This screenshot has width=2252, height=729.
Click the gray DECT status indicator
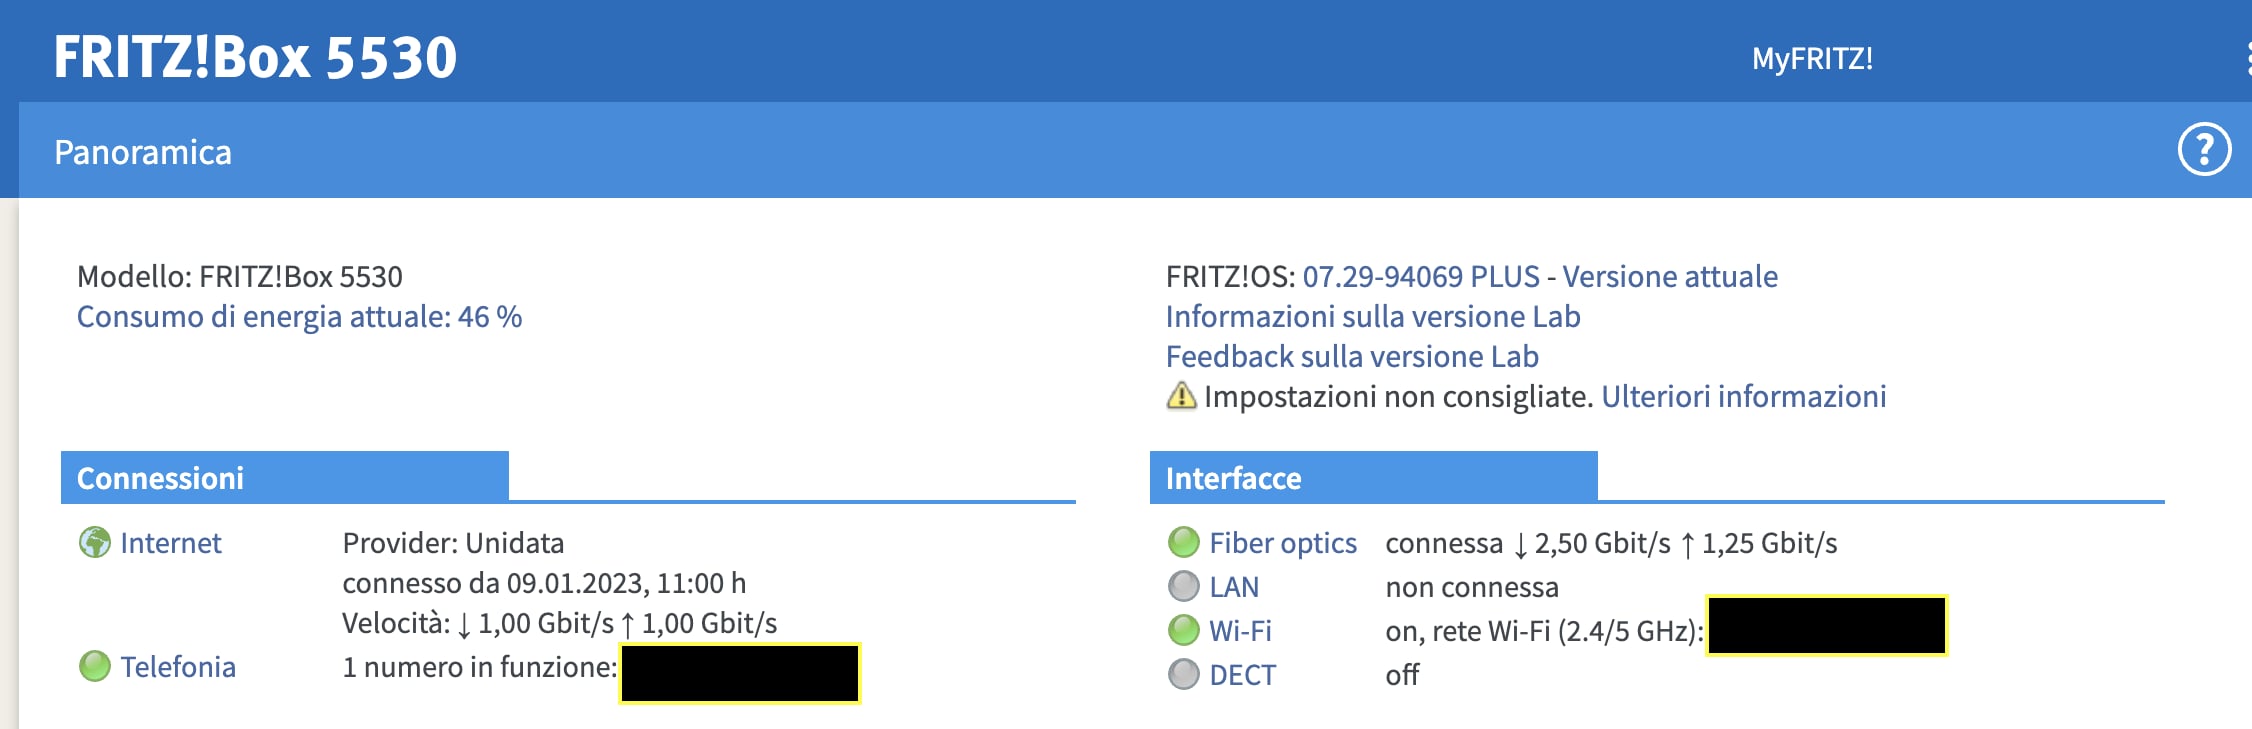(1184, 674)
